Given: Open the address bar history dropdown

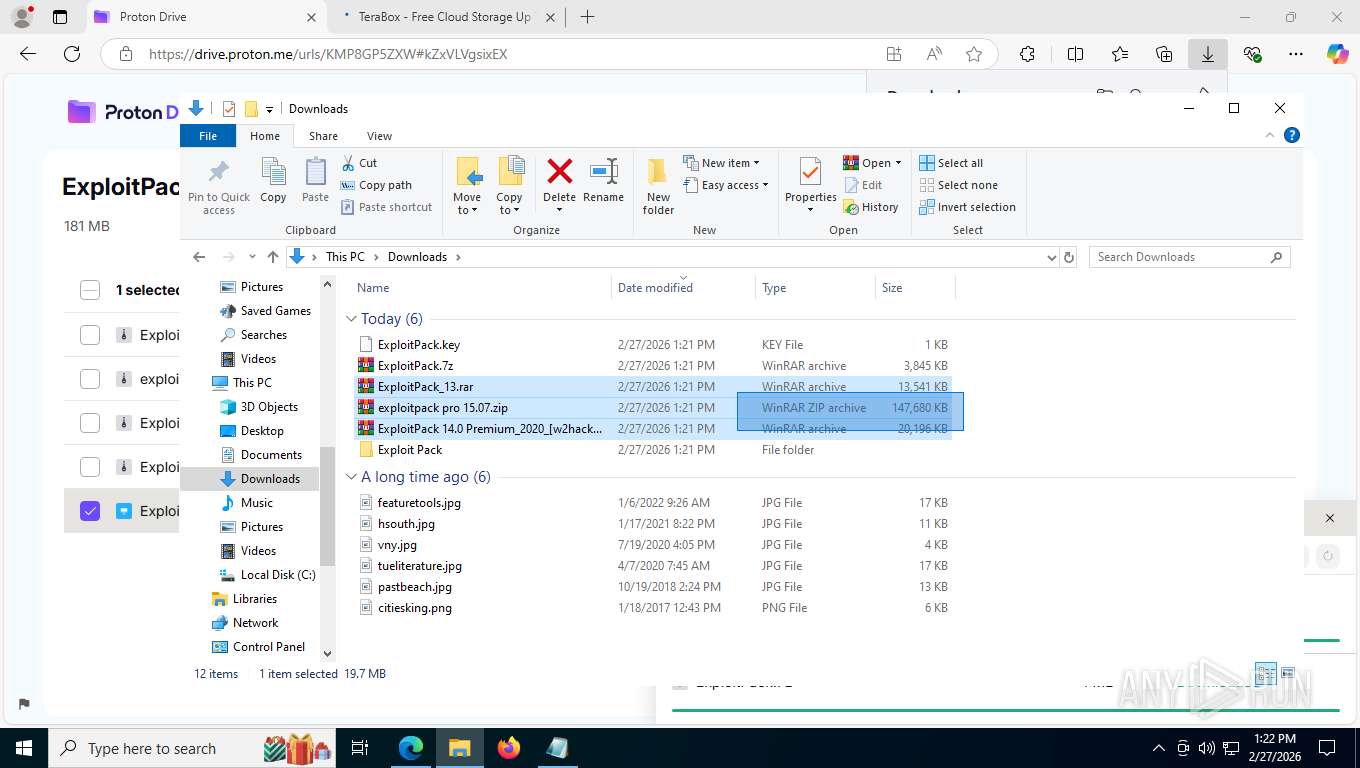Looking at the screenshot, I should coord(1051,257).
